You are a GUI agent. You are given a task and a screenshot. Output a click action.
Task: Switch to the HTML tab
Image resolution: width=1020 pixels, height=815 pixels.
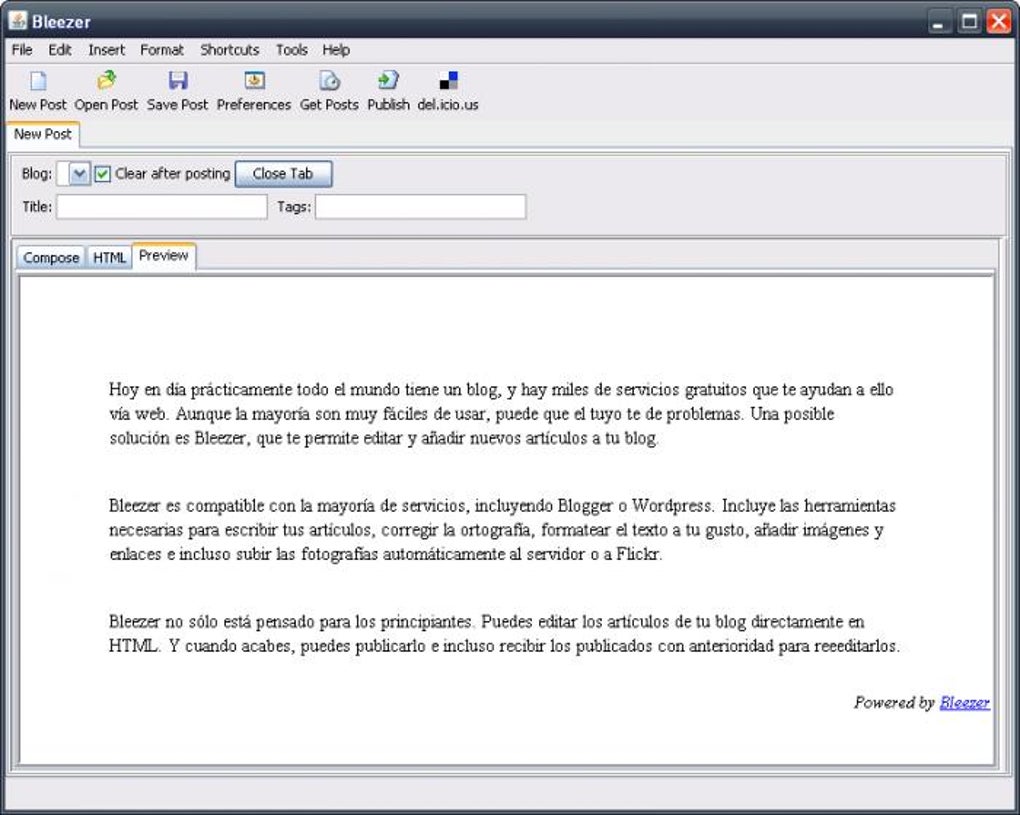pyautogui.click(x=109, y=257)
